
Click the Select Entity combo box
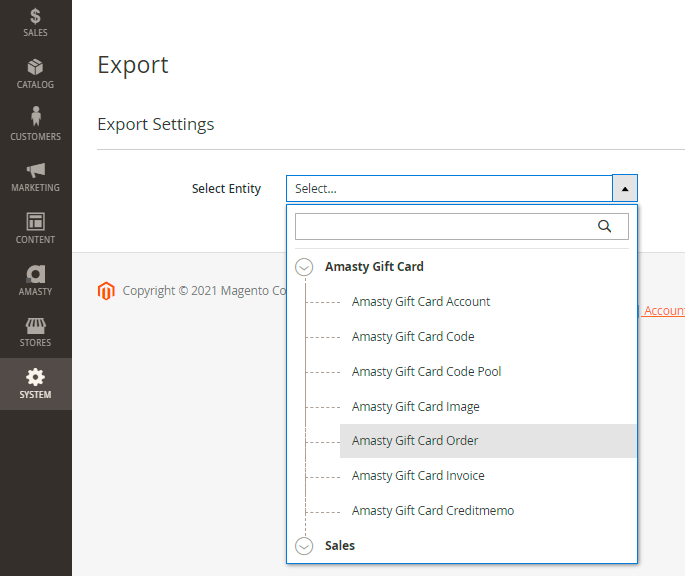[449, 188]
